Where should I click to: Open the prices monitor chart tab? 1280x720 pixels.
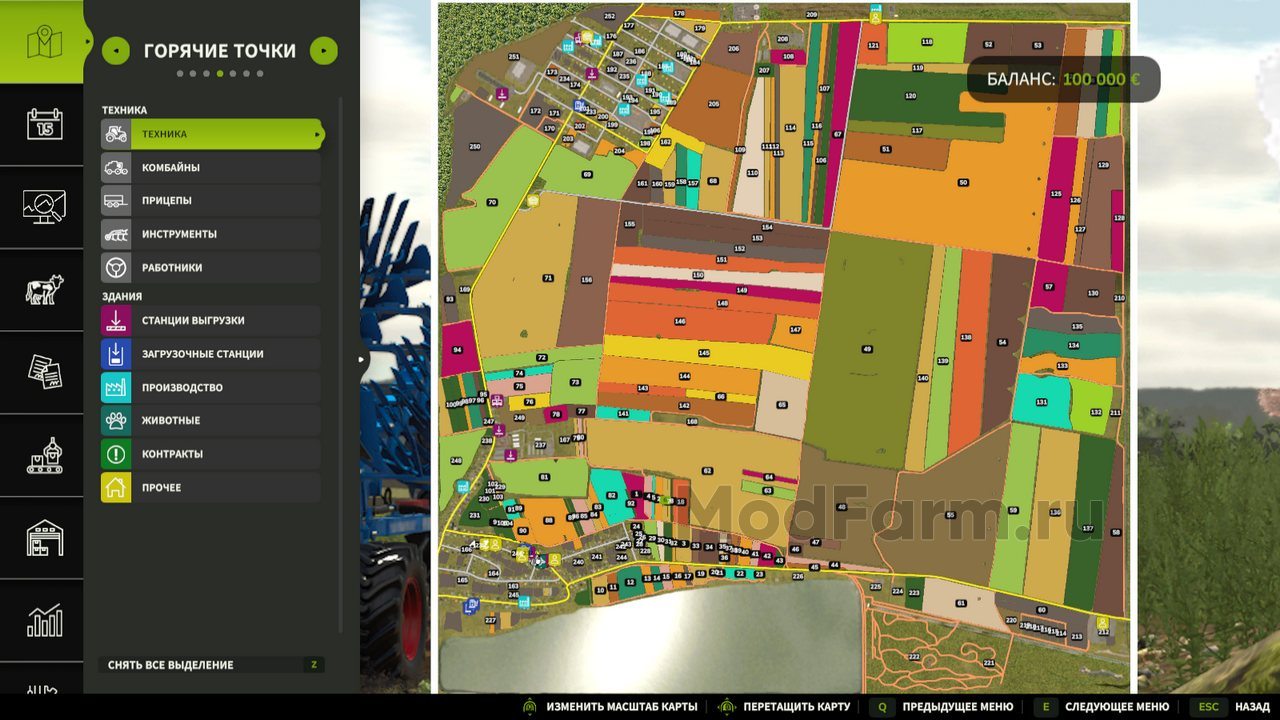pos(44,207)
